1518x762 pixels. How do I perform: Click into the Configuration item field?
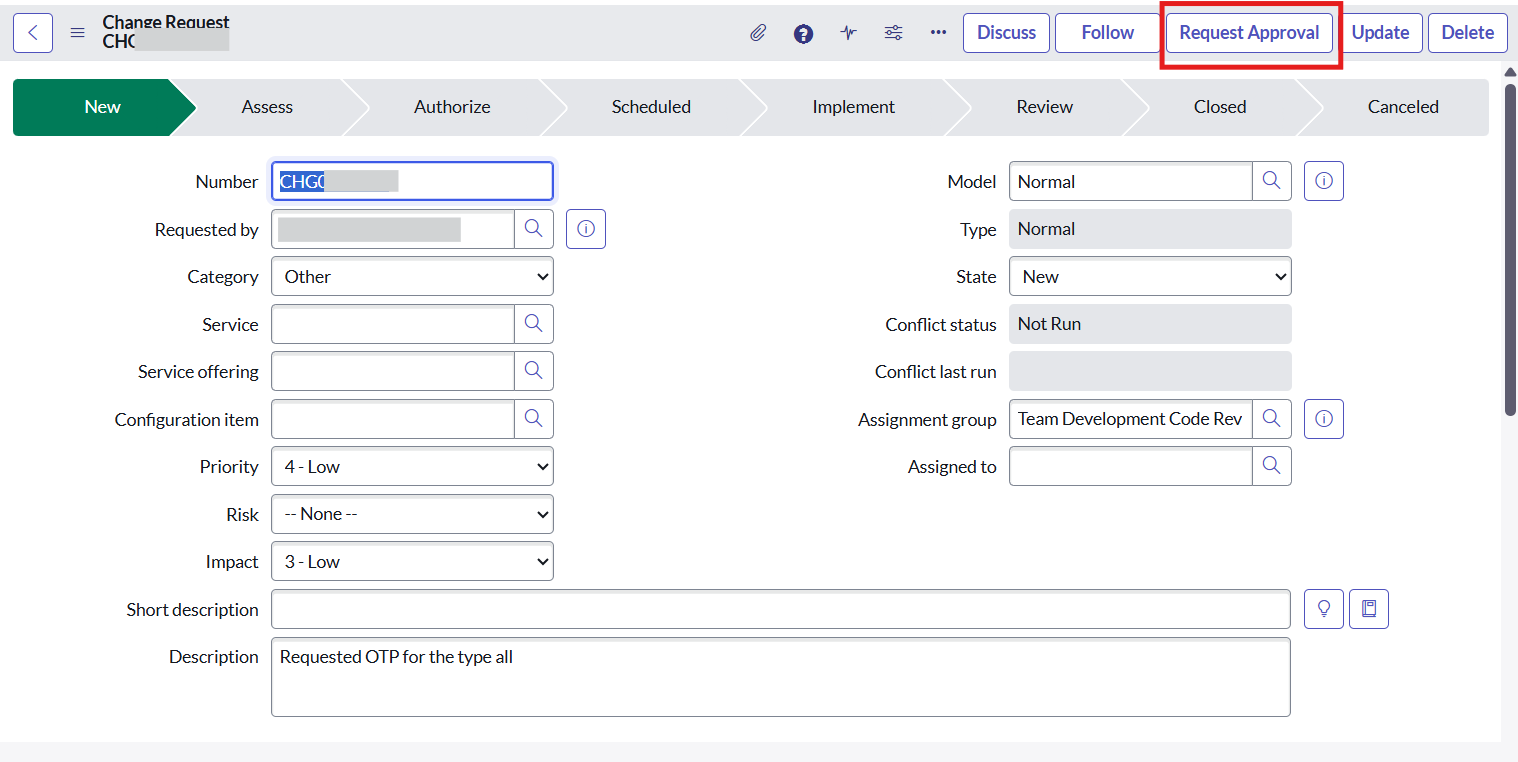pos(393,419)
